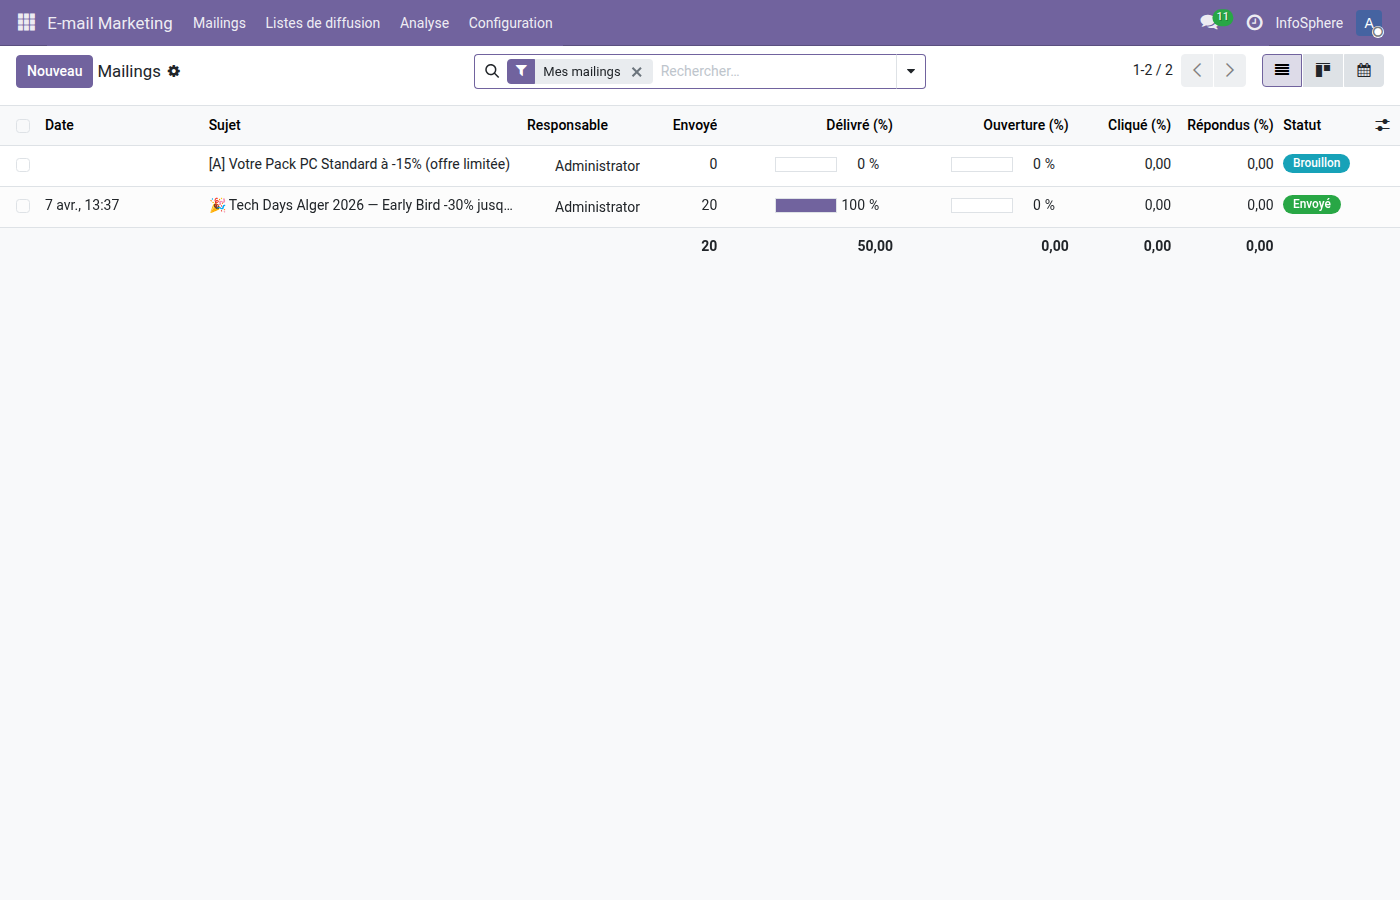Go to next page with the right chevron
This screenshot has height=900, width=1400.
point(1229,70)
